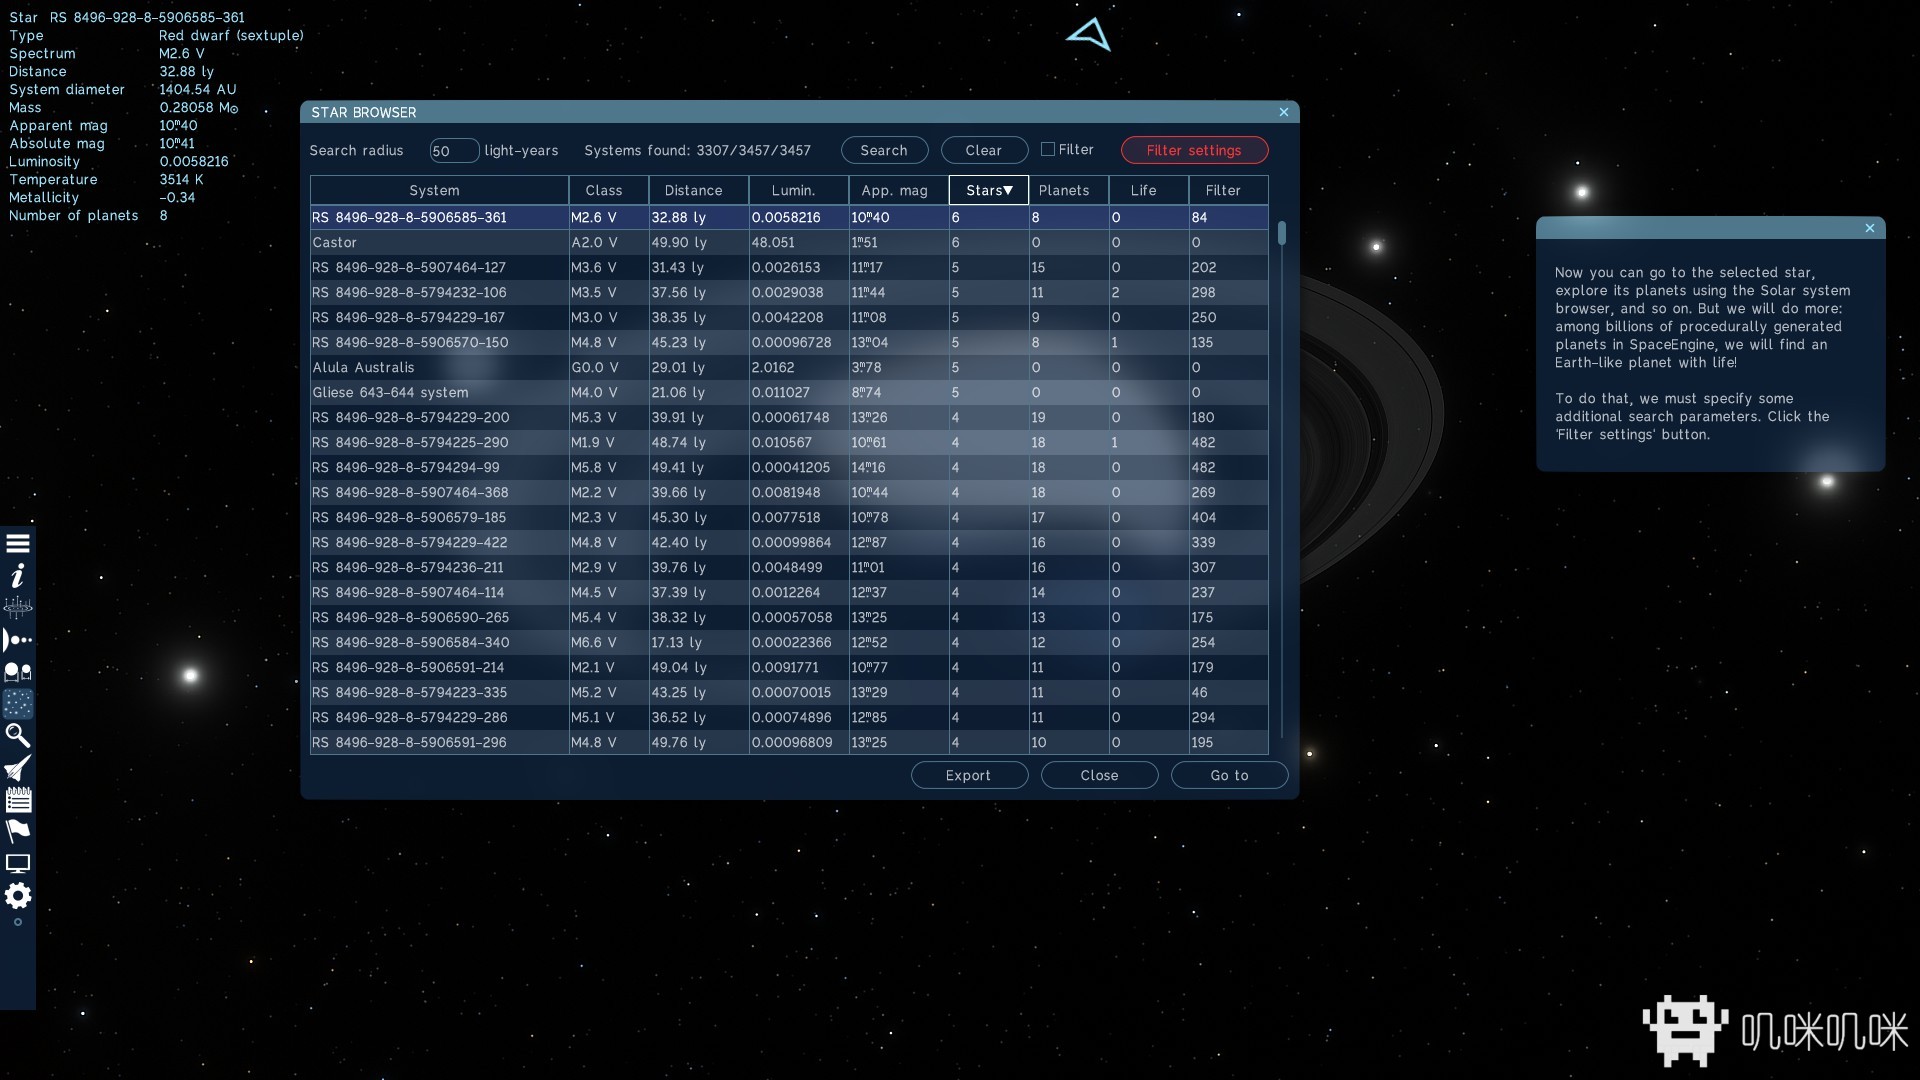Image resolution: width=1920 pixels, height=1080 pixels.
Task: Select the info panel icon
Action: [x=18, y=575]
